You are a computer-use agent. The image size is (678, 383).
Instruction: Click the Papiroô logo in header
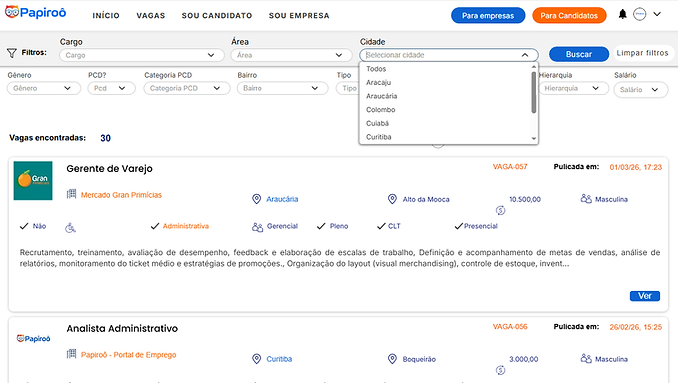[x=35, y=13]
